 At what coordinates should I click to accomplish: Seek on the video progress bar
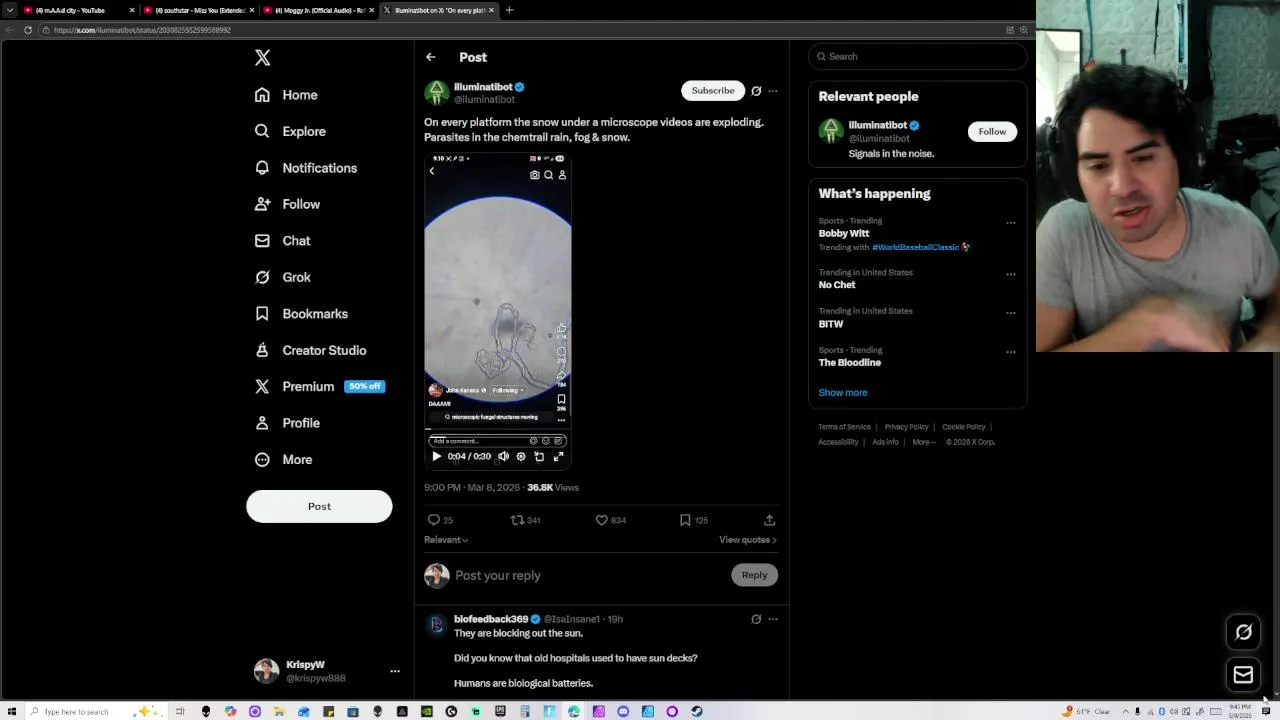click(498, 436)
